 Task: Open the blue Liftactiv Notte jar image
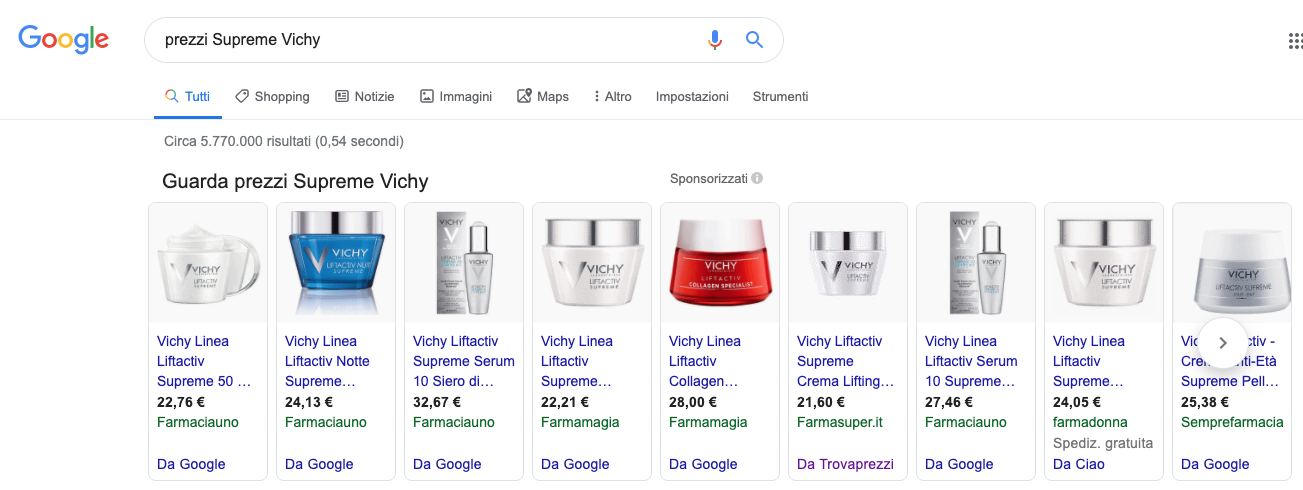click(x=336, y=263)
